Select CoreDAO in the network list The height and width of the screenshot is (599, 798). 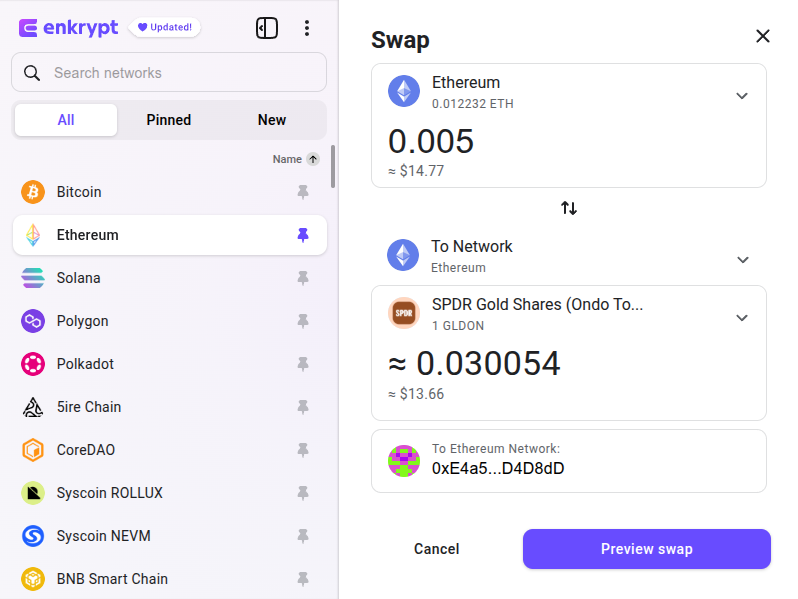pyautogui.click(x=169, y=450)
